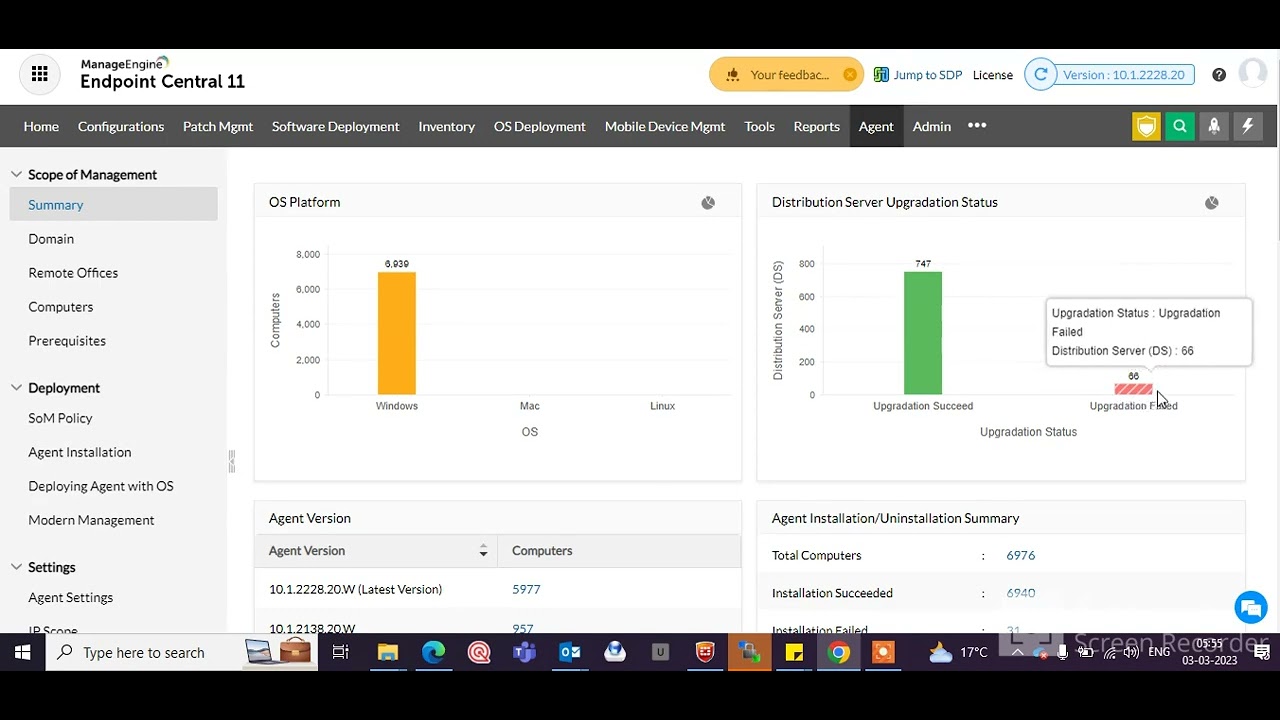Viewport: 1280px width, 720px height.
Task: Click the lightning bolt quick actions icon
Action: point(1247,126)
